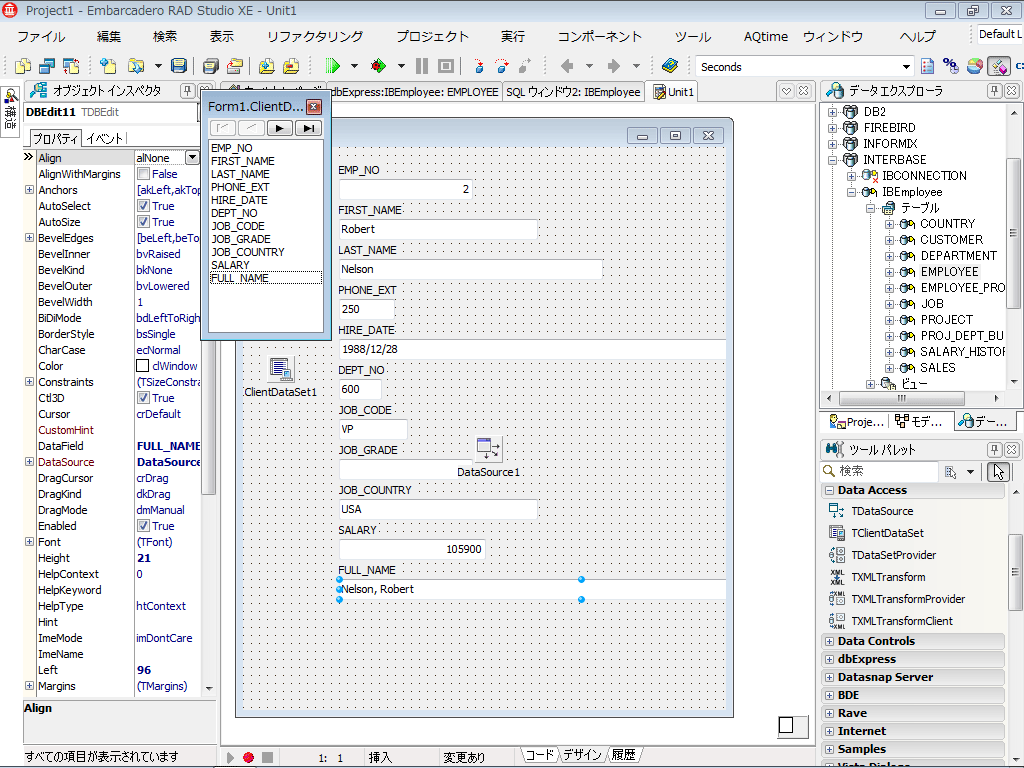
Task: Expand the Font property
Action: [29, 542]
